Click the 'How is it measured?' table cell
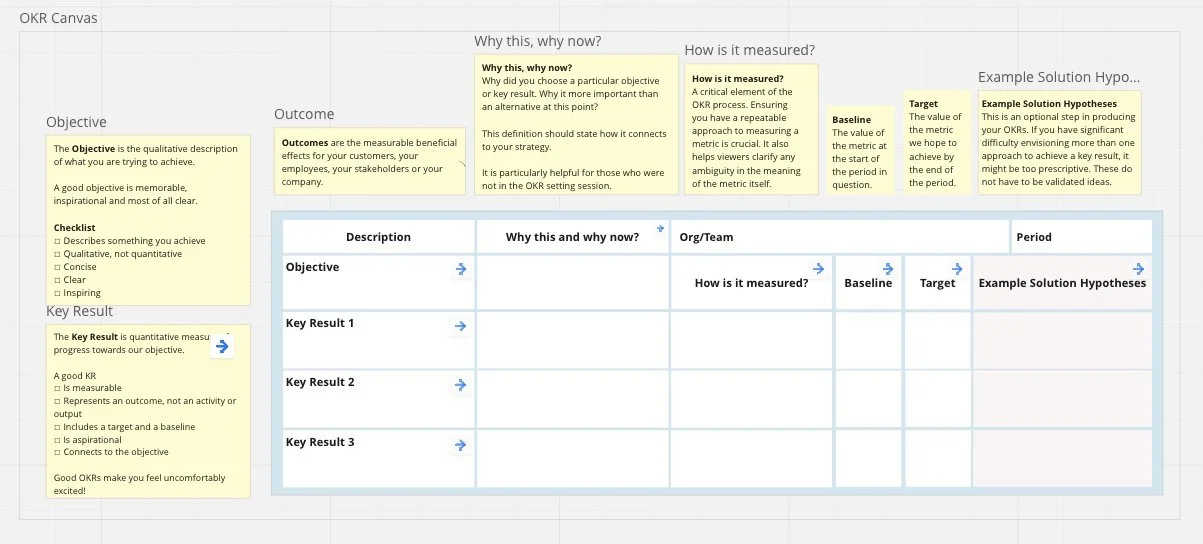This screenshot has width=1203, height=544. 751,283
